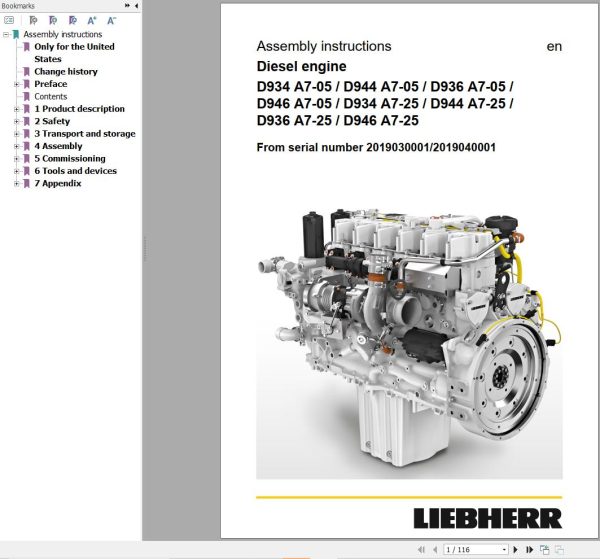Image resolution: width=600 pixels, height=559 pixels.
Task: Collapse the Bookmarks panel with left triangle
Action: [136, 6]
